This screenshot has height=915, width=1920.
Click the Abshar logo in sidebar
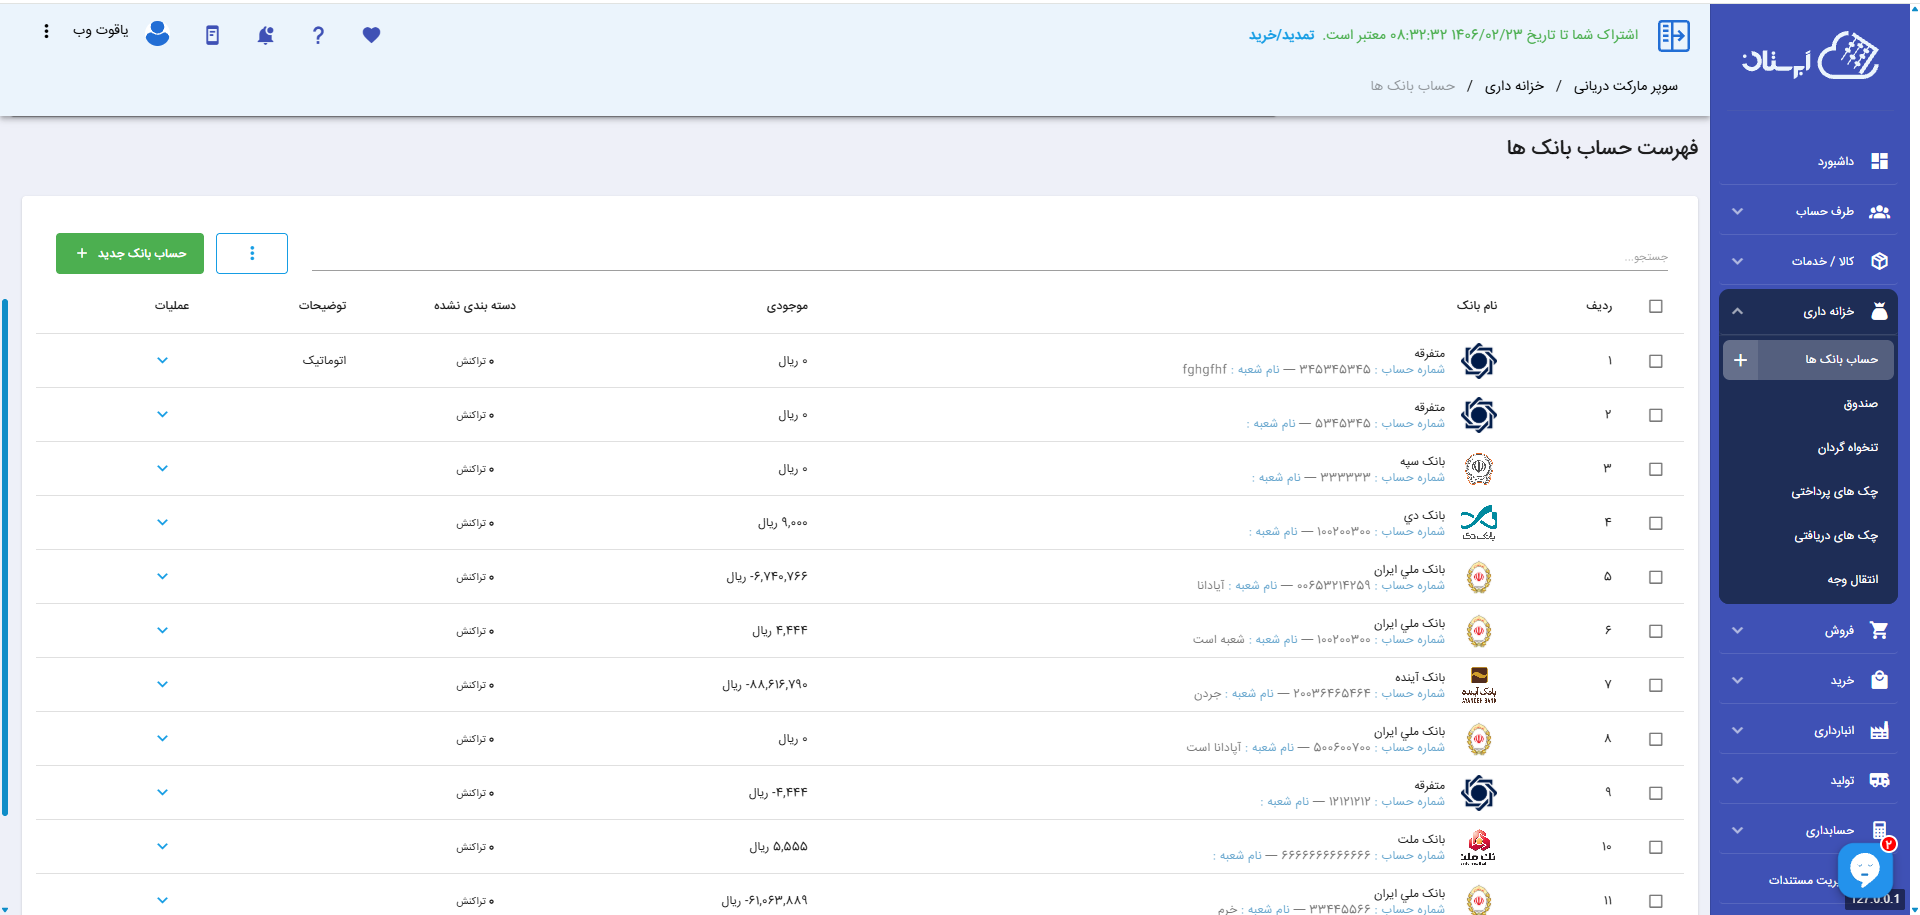[x=1810, y=57]
